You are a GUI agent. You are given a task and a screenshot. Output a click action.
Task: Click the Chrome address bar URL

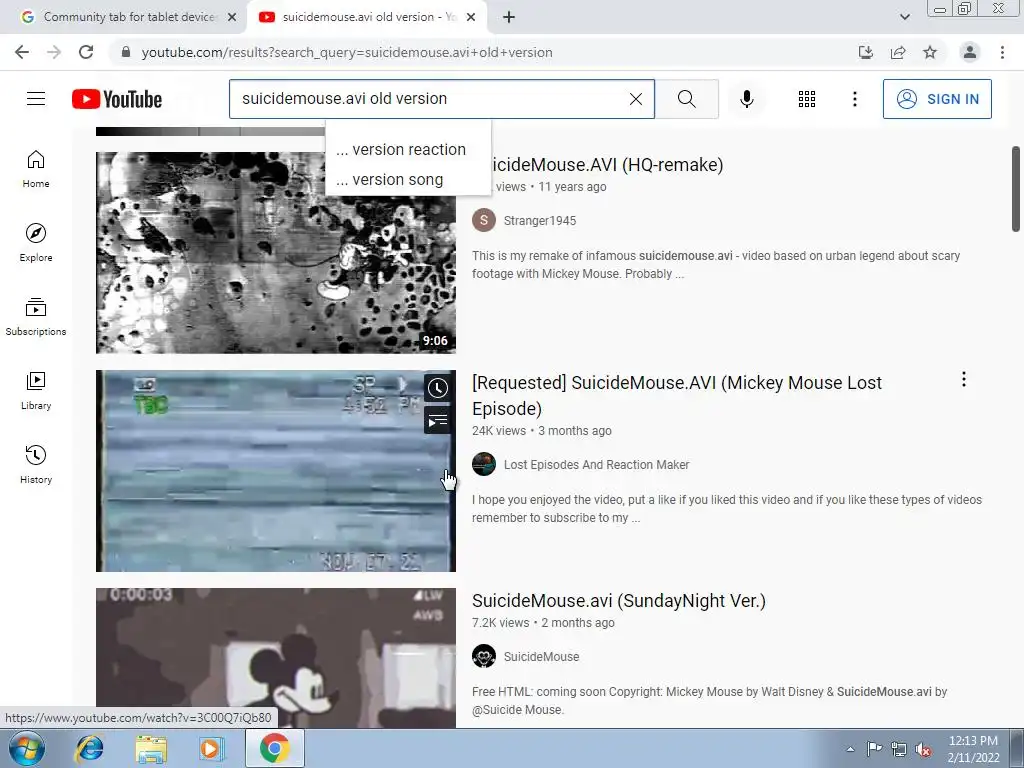click(x=347, y=52)
